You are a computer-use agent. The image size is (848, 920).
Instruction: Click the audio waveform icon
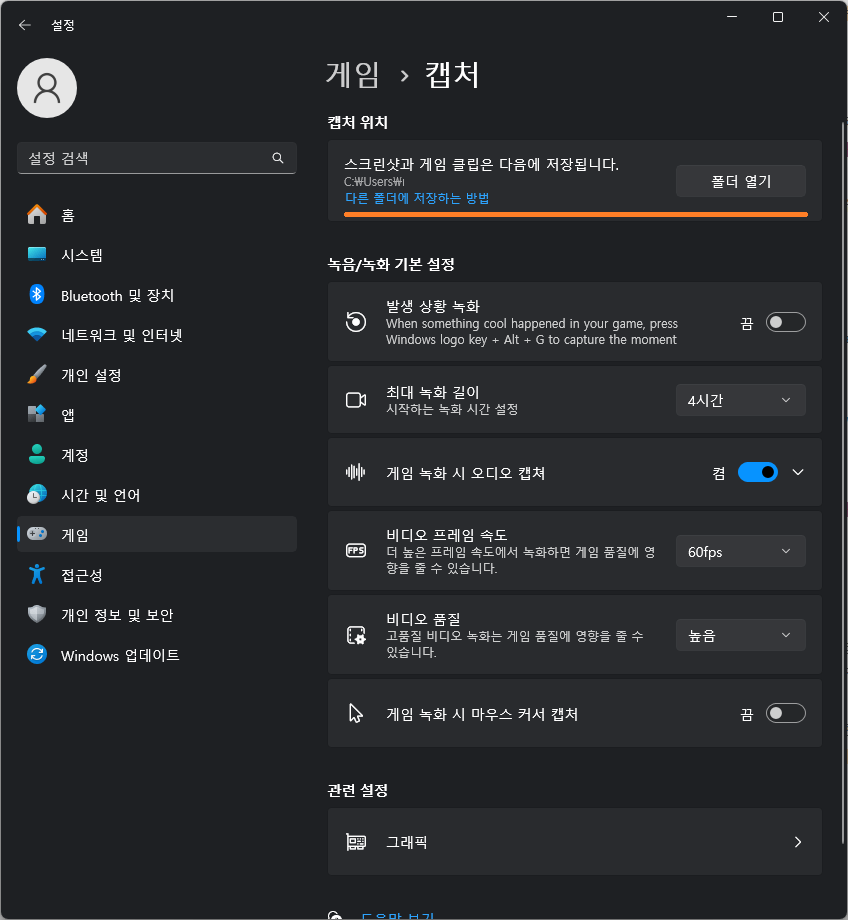(x=356, y=472)
